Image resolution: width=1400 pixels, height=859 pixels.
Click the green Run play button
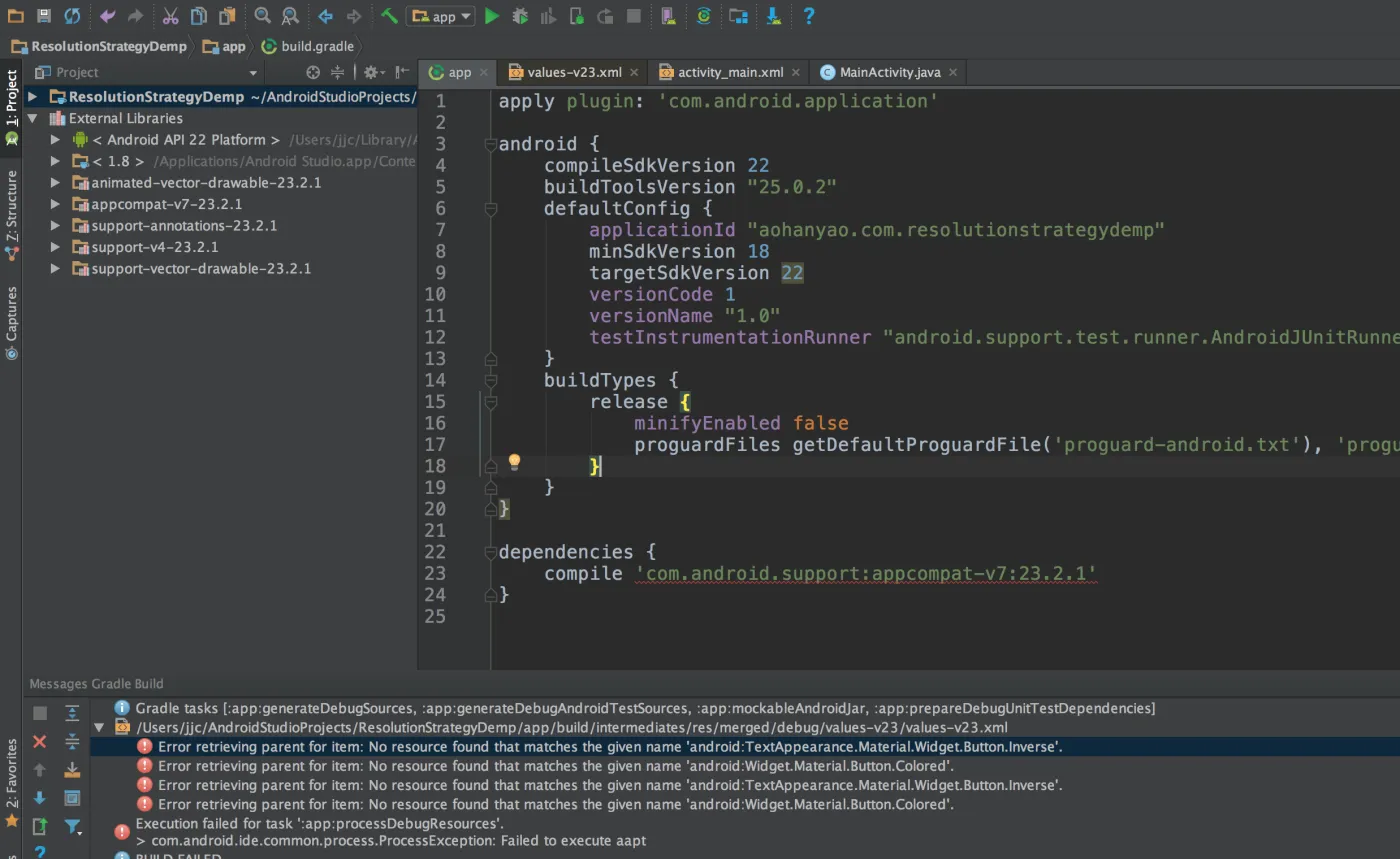pyautogui.click(x=491, y=16)
